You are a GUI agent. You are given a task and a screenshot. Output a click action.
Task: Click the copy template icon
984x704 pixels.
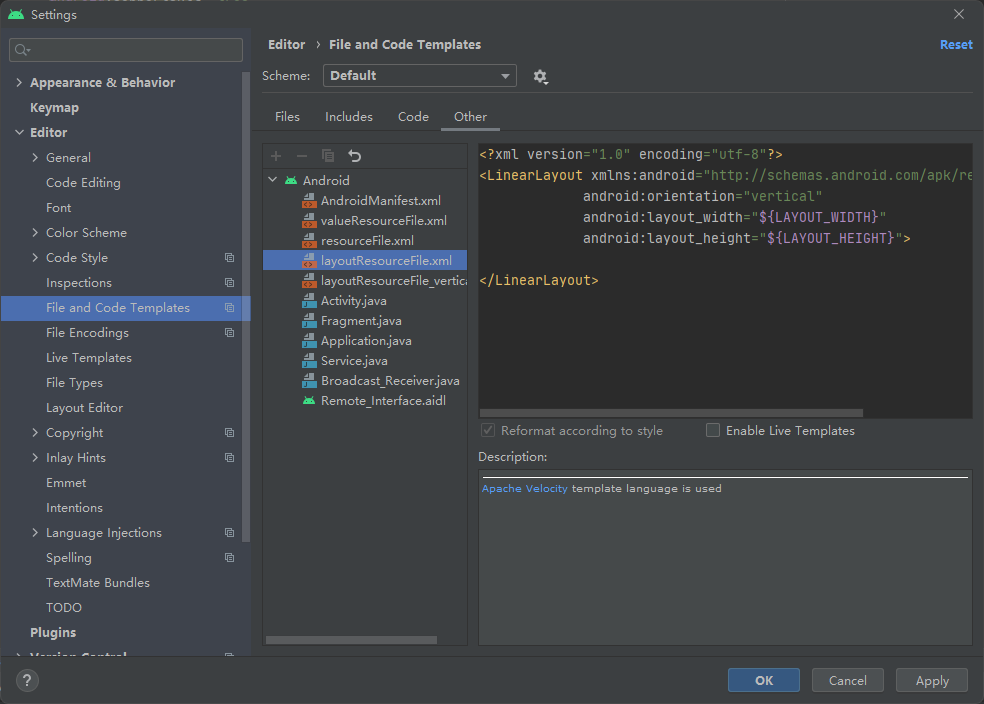click(328, 156)
